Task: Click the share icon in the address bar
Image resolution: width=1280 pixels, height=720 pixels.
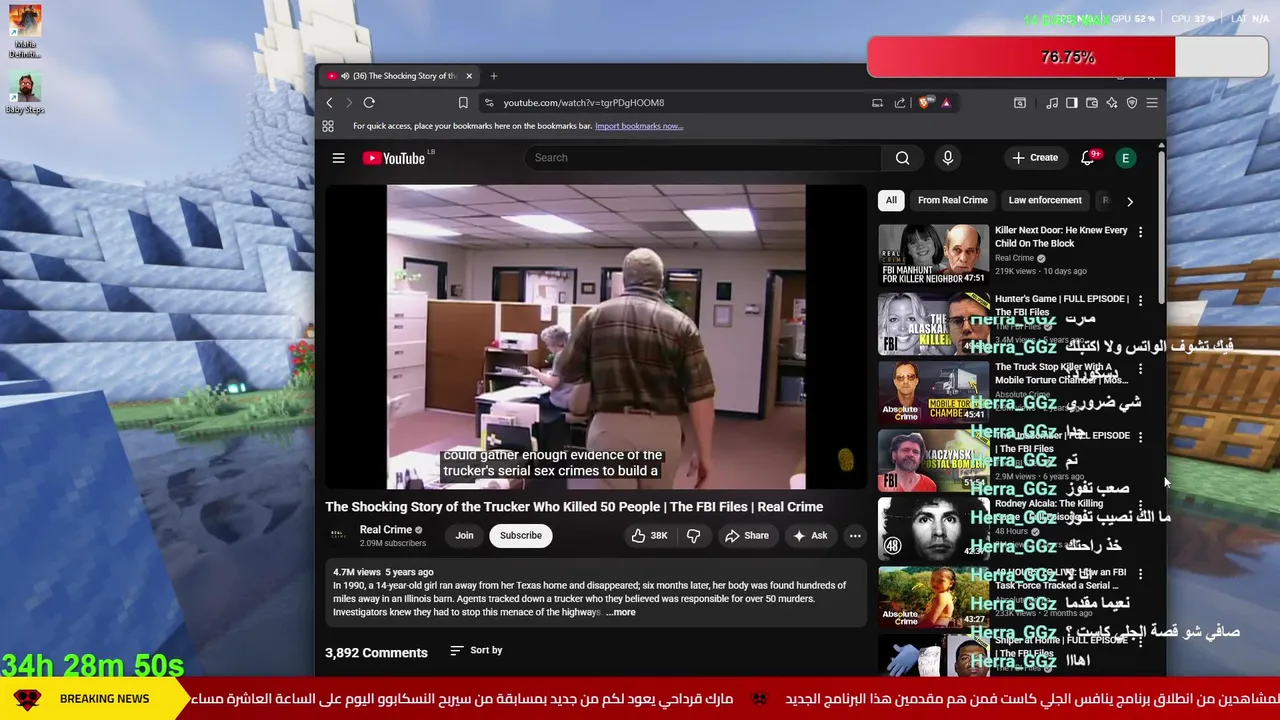Action: tap(900, 103)
